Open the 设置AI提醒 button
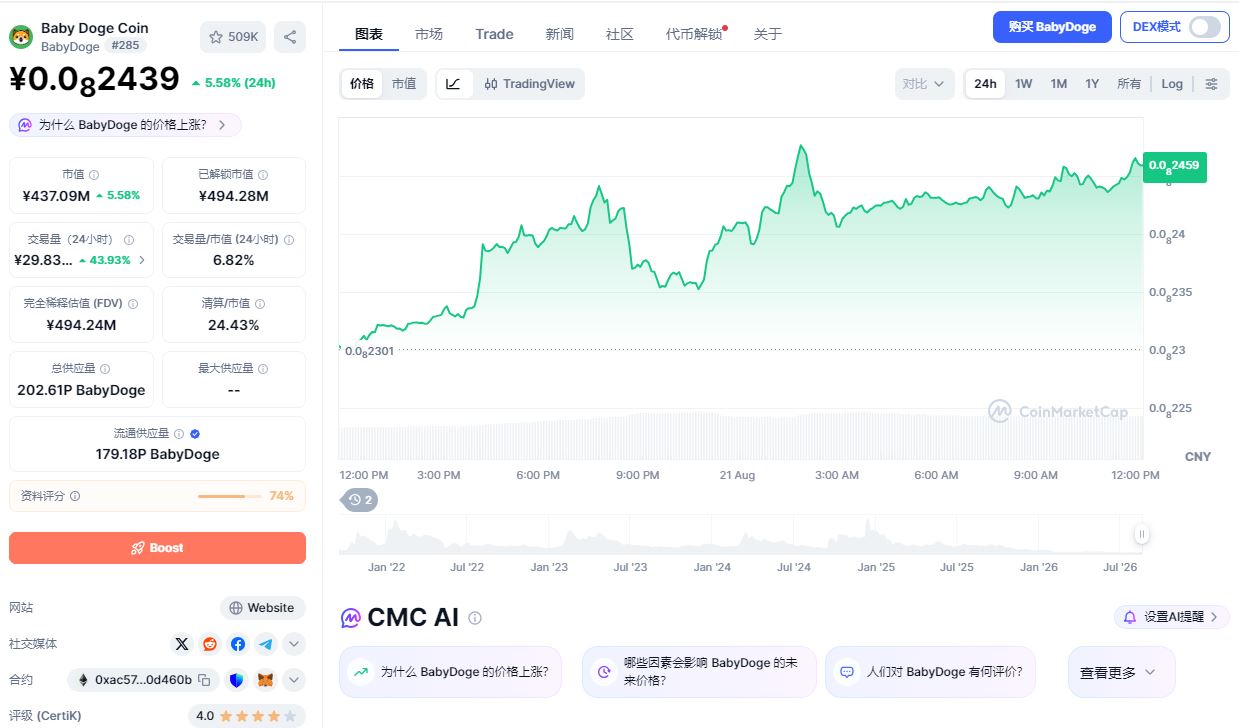This screenshot has height=728, width=1239. (1172, 617)
